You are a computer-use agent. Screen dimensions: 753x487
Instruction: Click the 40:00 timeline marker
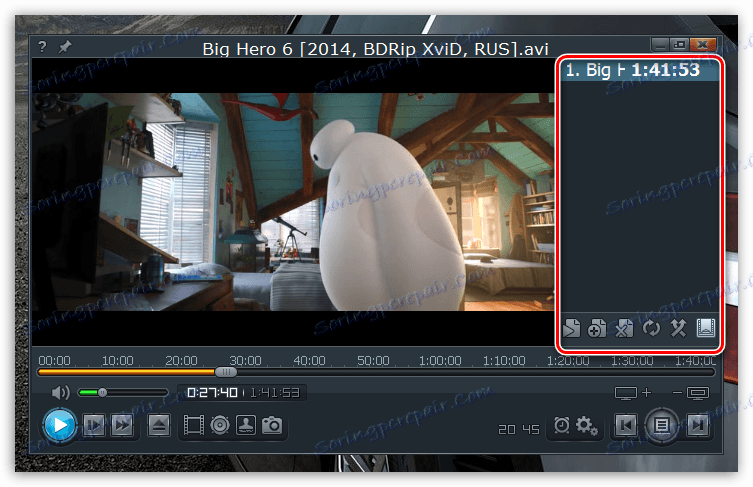tap(309, 360)
